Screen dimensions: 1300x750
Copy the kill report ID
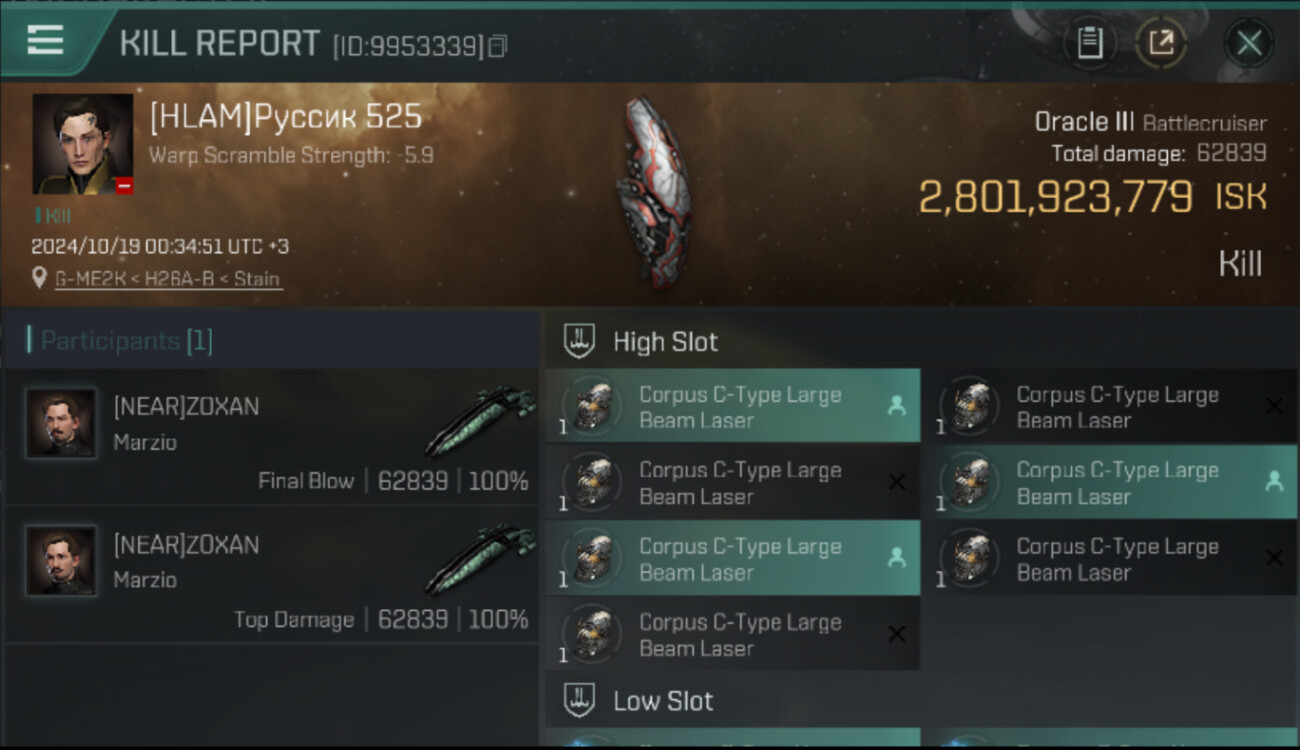point(497,46)
